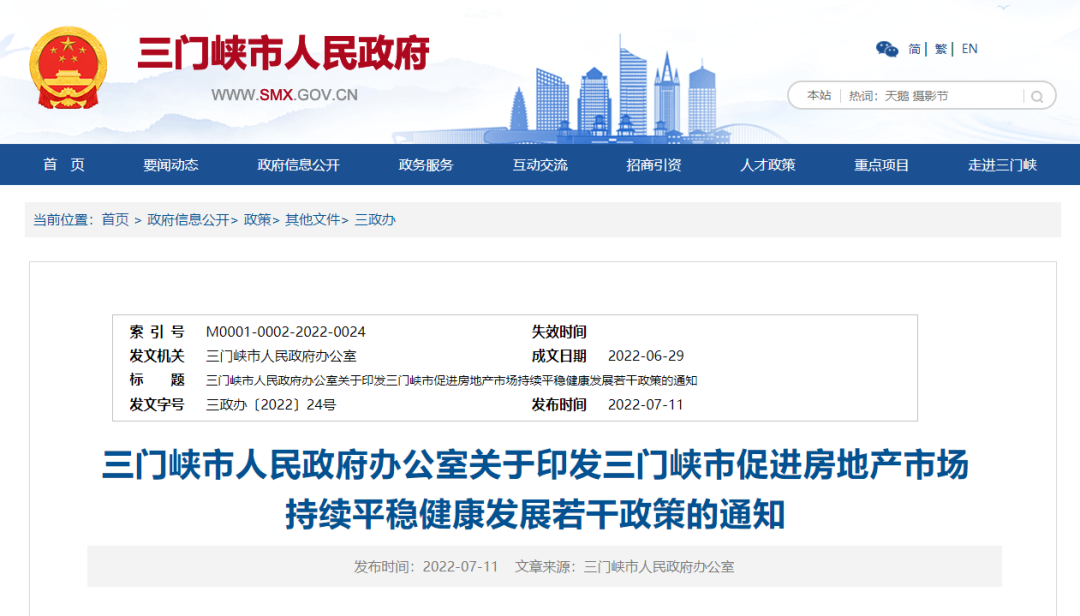Image resolution: width=1080 pixels, height=616 pixels.
Task: Select 人才政策 in the navigation bar
Action: [x=767, y=165]
